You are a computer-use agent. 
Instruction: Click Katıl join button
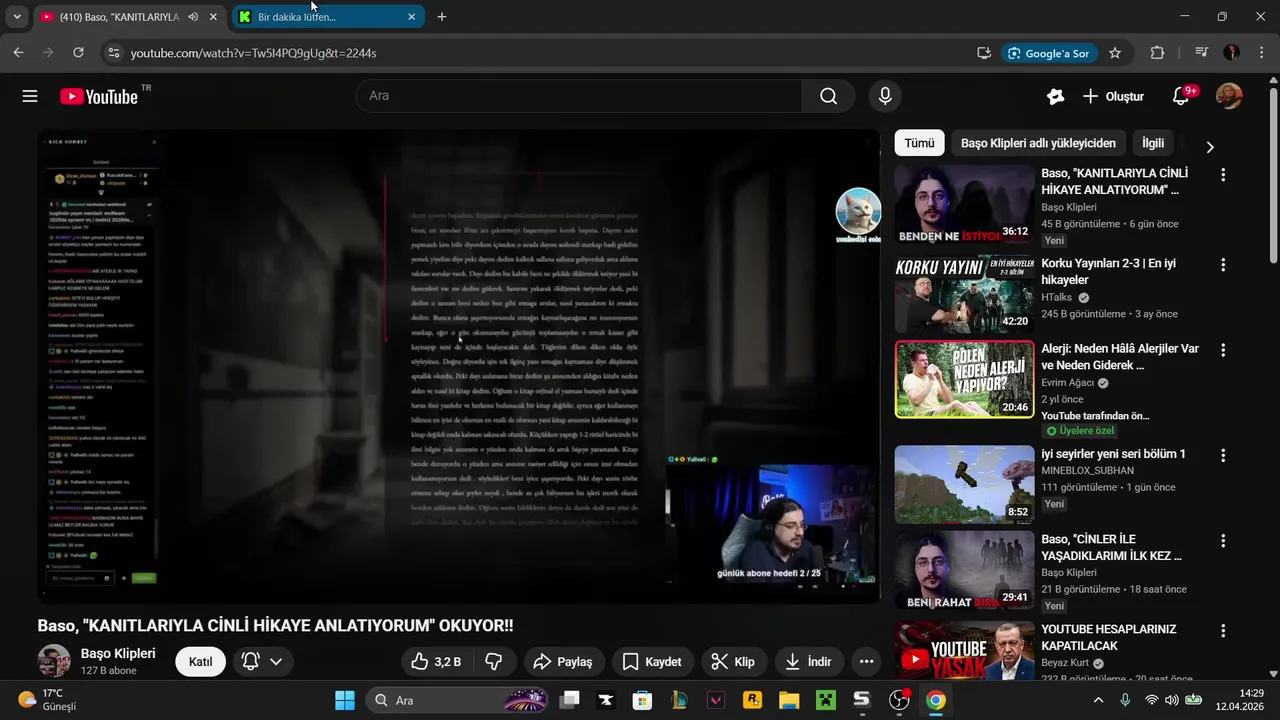tap(201, 662)
